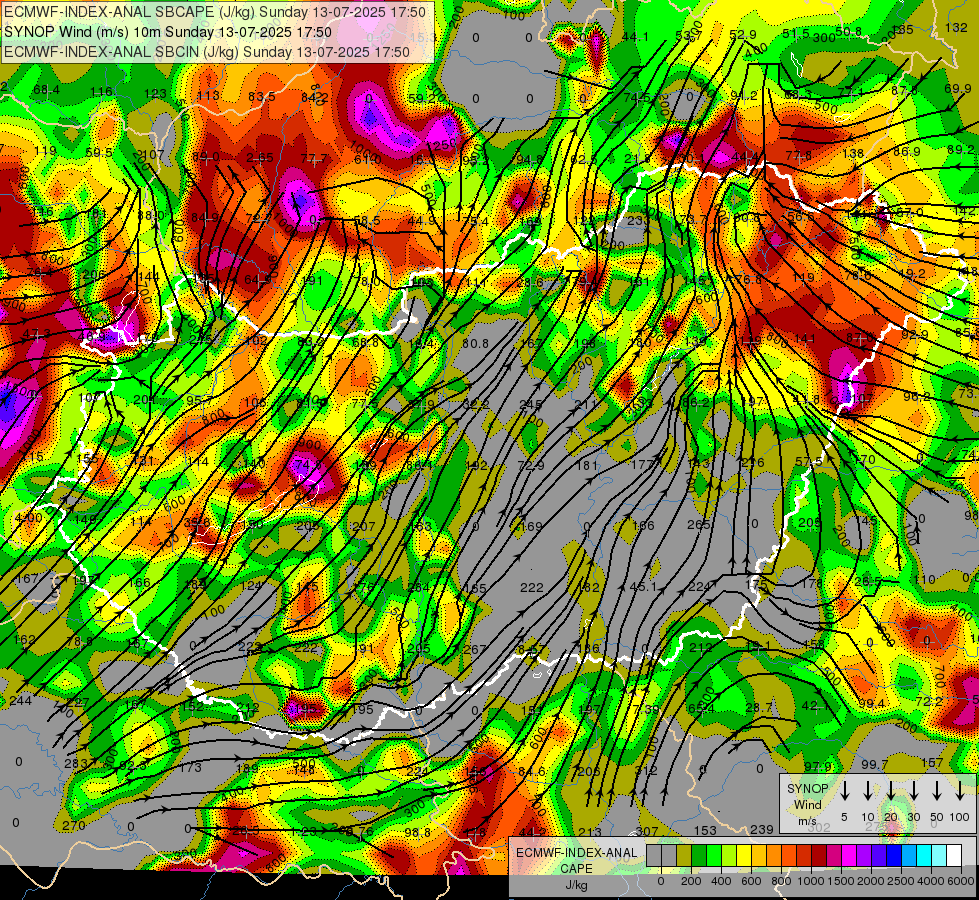The width and height of the screenshot is (979, 900).
Task: Click the map value 267
Action: [x=474, y=650]
